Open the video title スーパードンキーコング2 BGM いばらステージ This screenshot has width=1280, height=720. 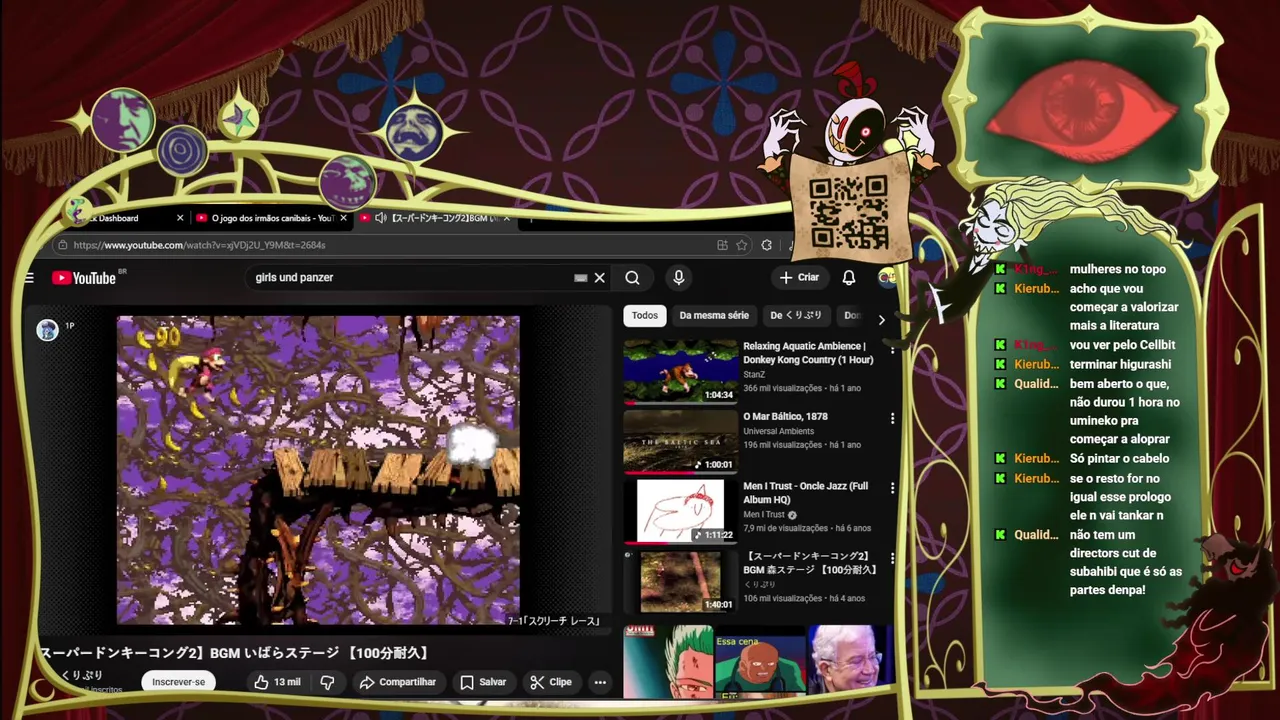coord(235,653)
